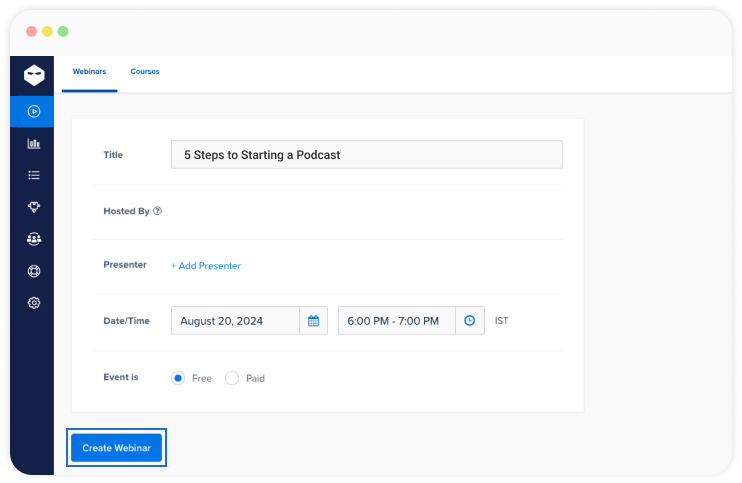742x483 pixels.
Task: Click the hexagon logo in the sidebar
Action: 34,75
